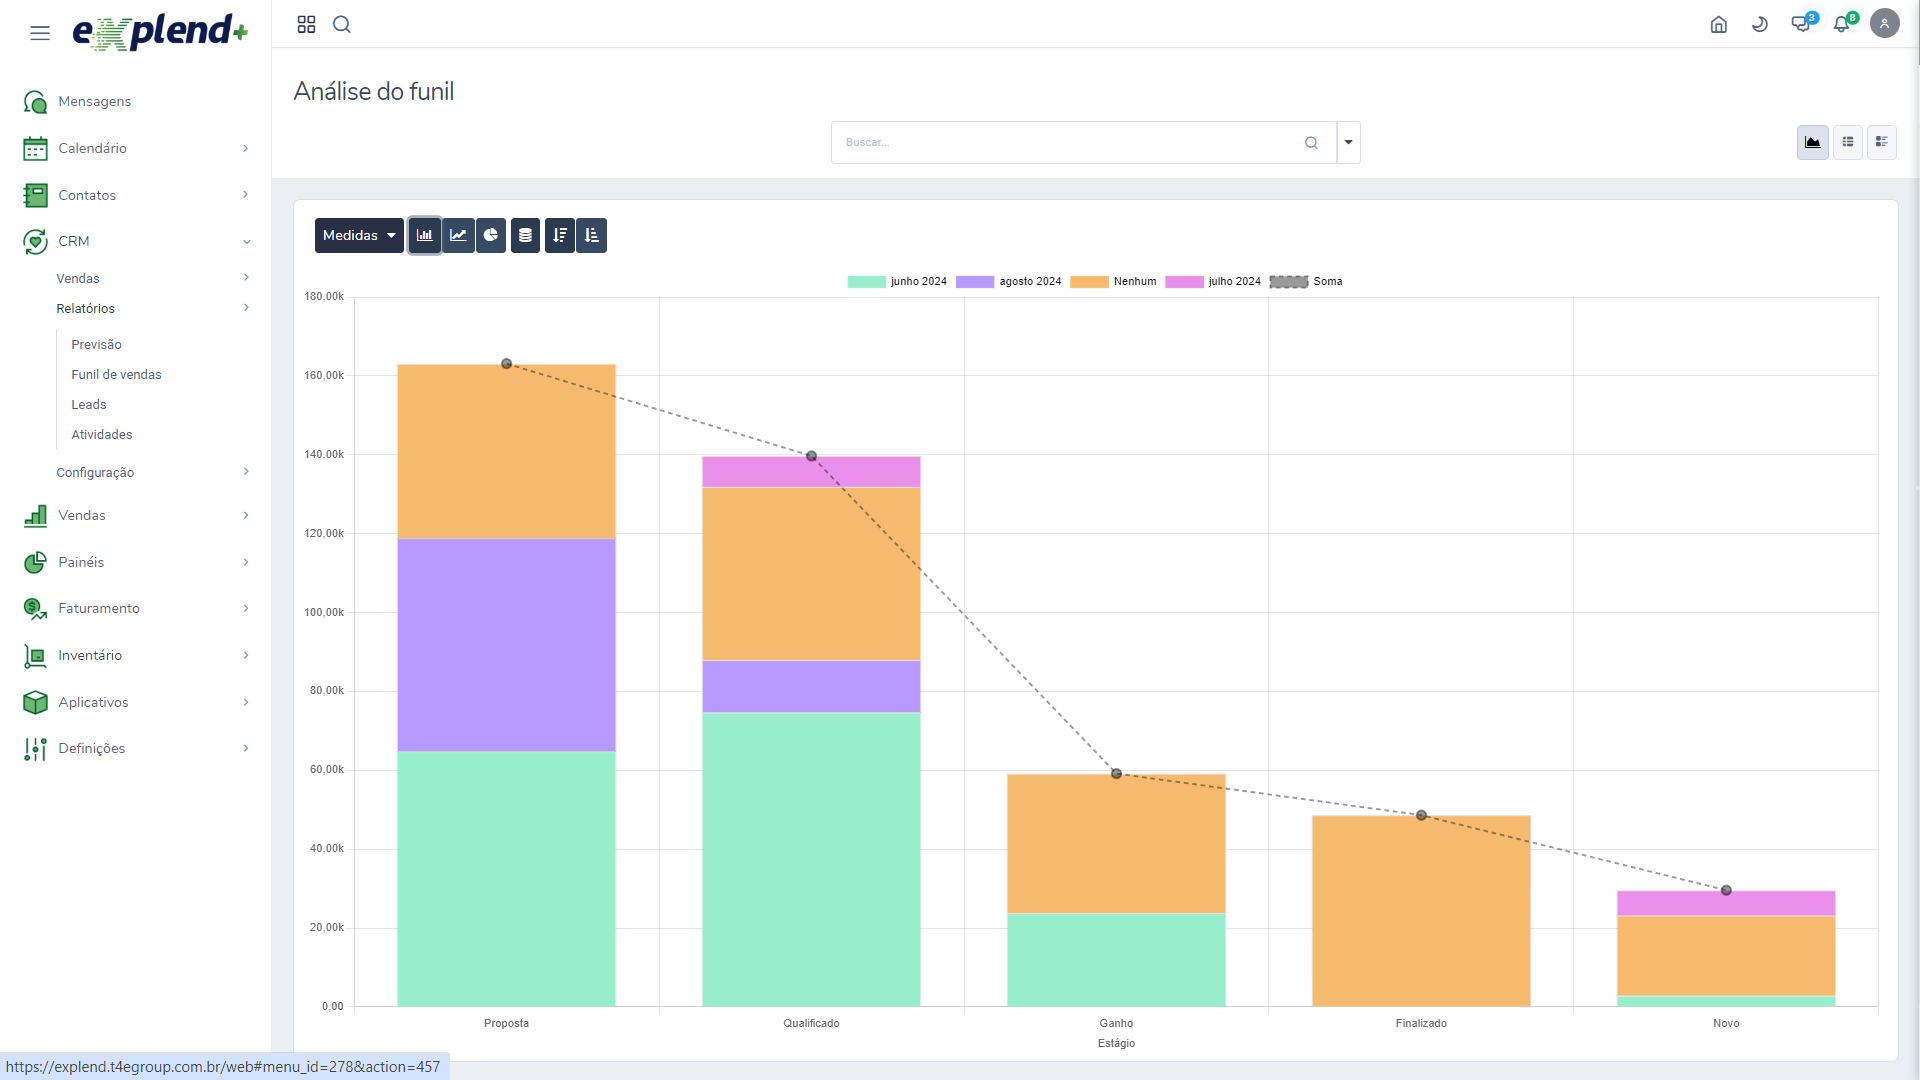This screenshot has height=1080, width=1920.
Task: Go to home icon in header
Action: [1719, 24]
